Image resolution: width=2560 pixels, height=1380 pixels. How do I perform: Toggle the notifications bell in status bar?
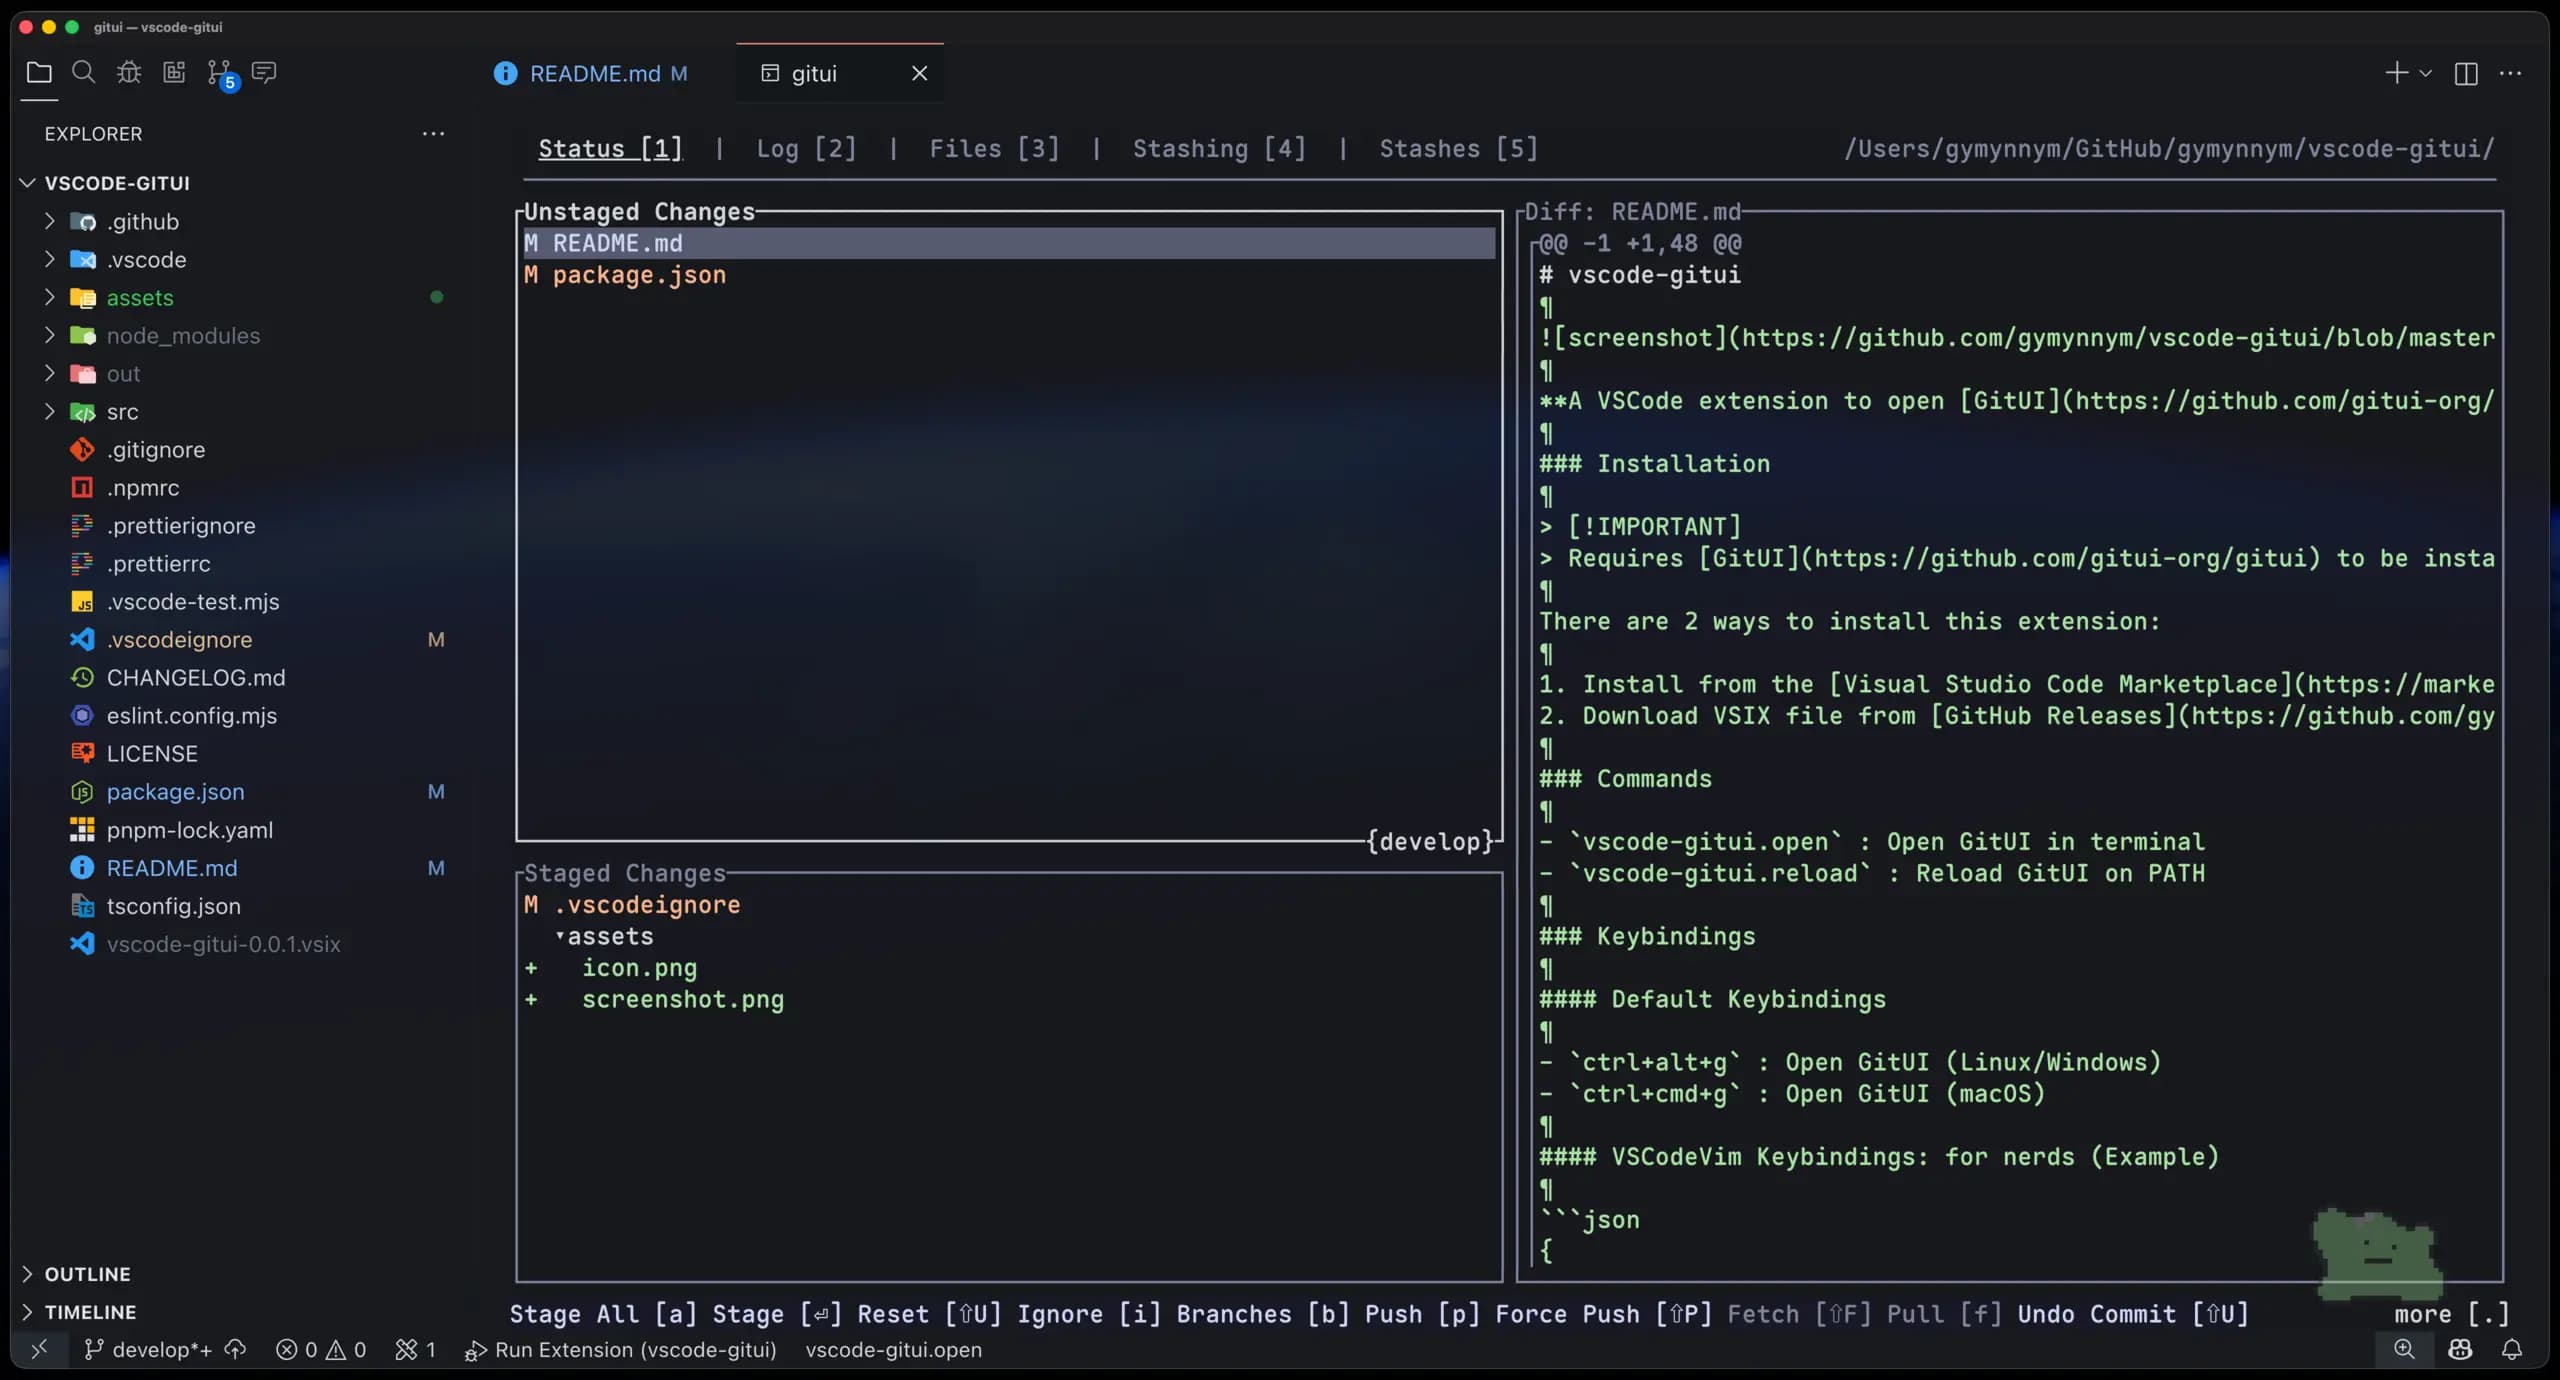[2513, 1349]
